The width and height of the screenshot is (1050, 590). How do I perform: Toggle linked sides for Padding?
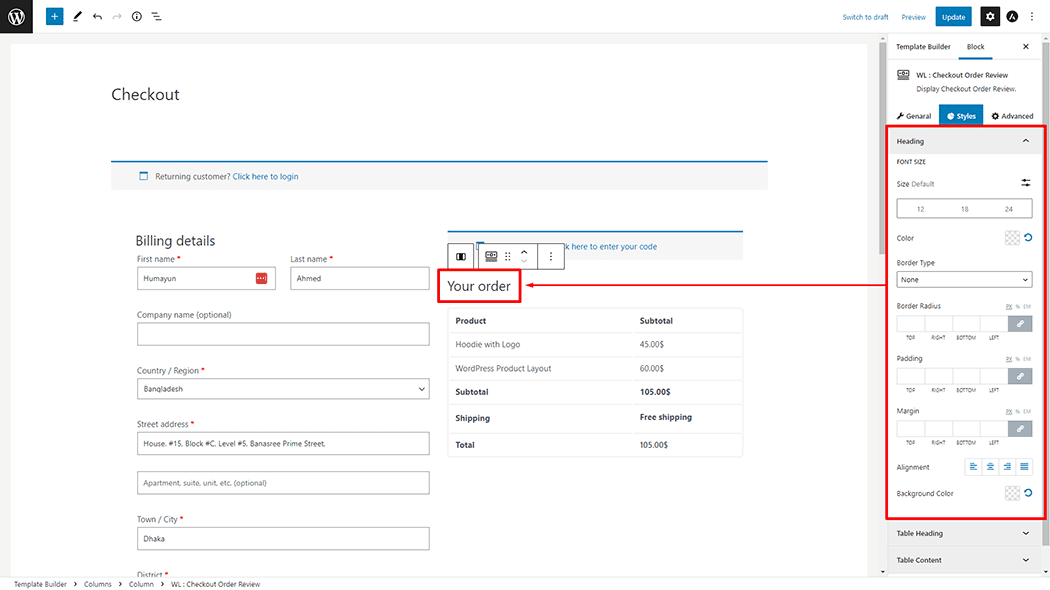click(x=1020, y=376)
